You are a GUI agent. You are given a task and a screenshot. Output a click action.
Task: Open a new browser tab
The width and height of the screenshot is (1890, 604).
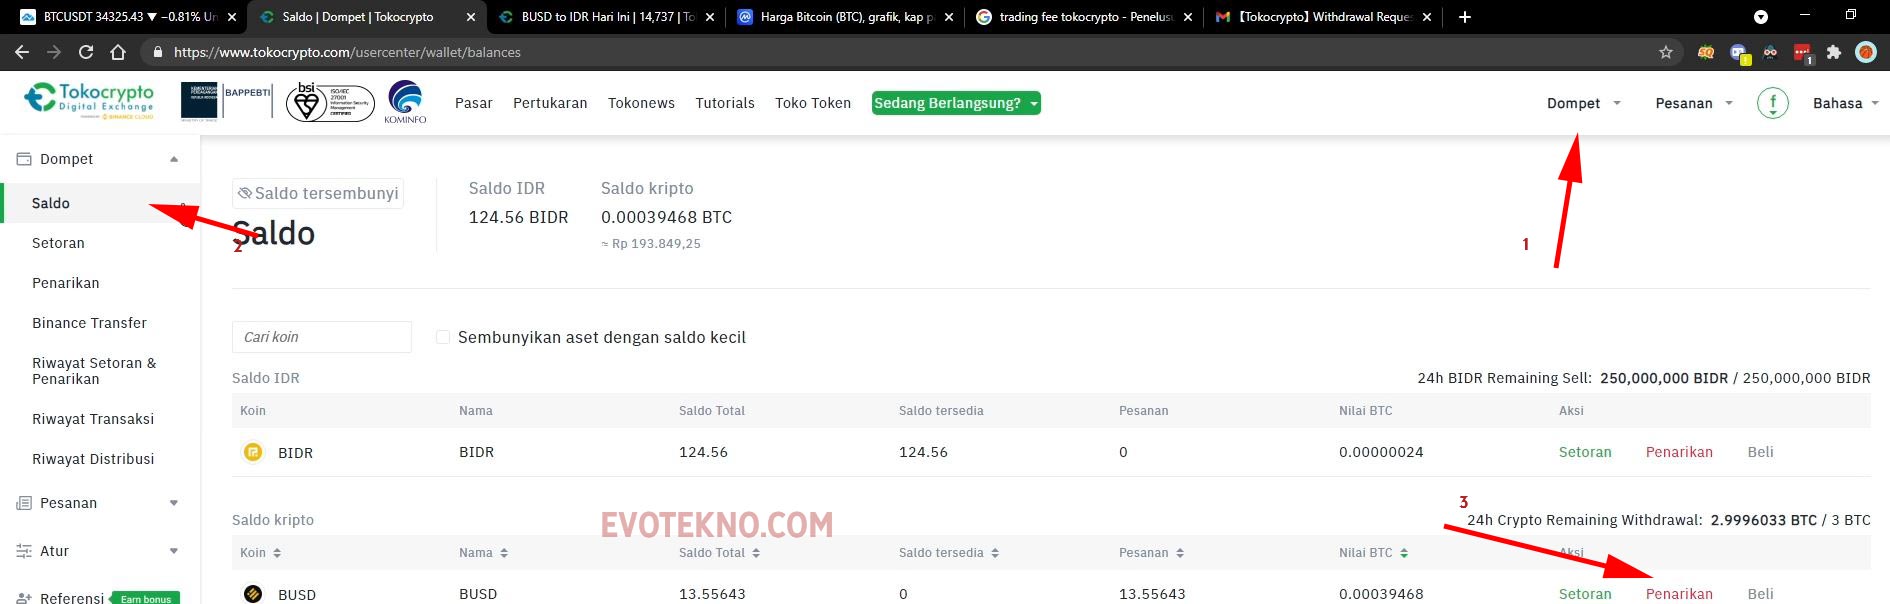coord(1465,17)
